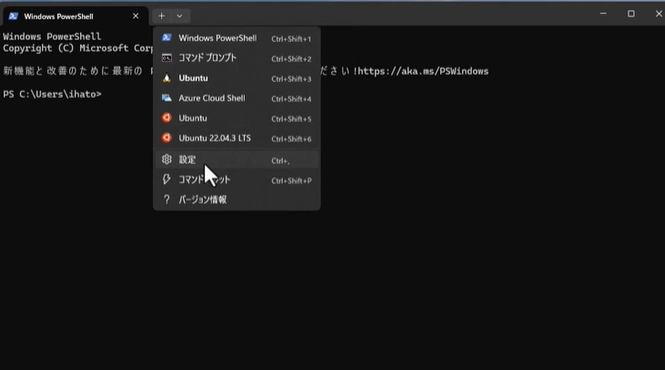Click the settings gear icon
Screen dimensions: 665x370
click(x=167, y=160)
